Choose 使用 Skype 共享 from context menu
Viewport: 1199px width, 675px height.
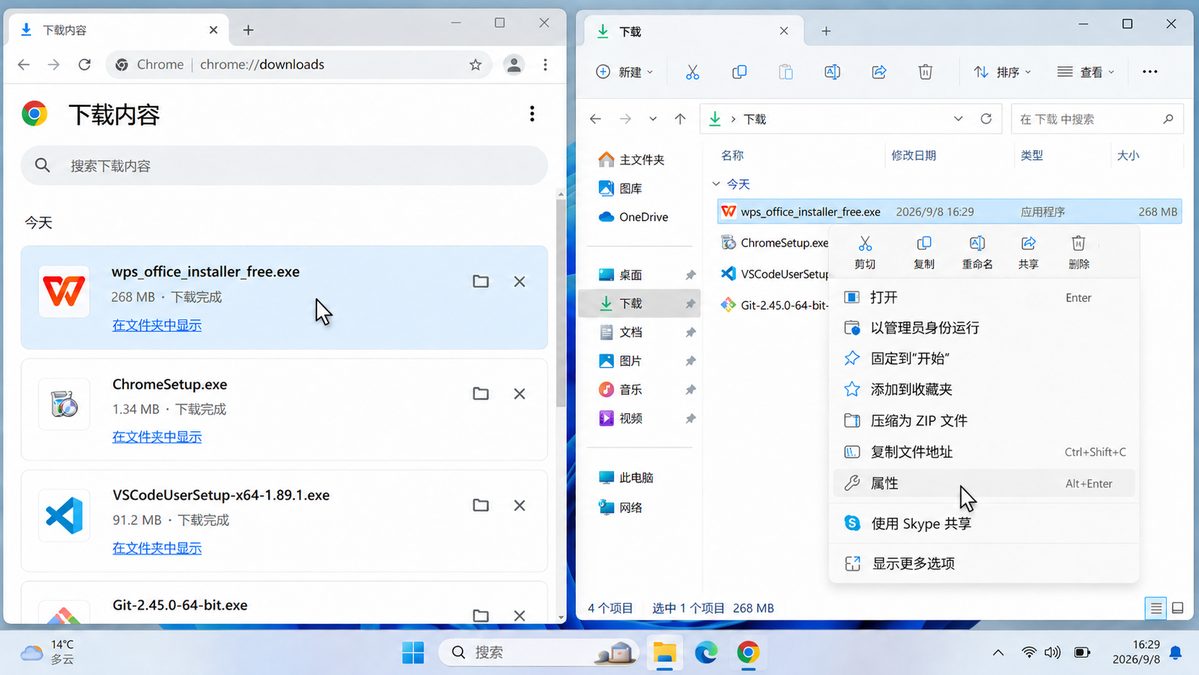(983, 524)
